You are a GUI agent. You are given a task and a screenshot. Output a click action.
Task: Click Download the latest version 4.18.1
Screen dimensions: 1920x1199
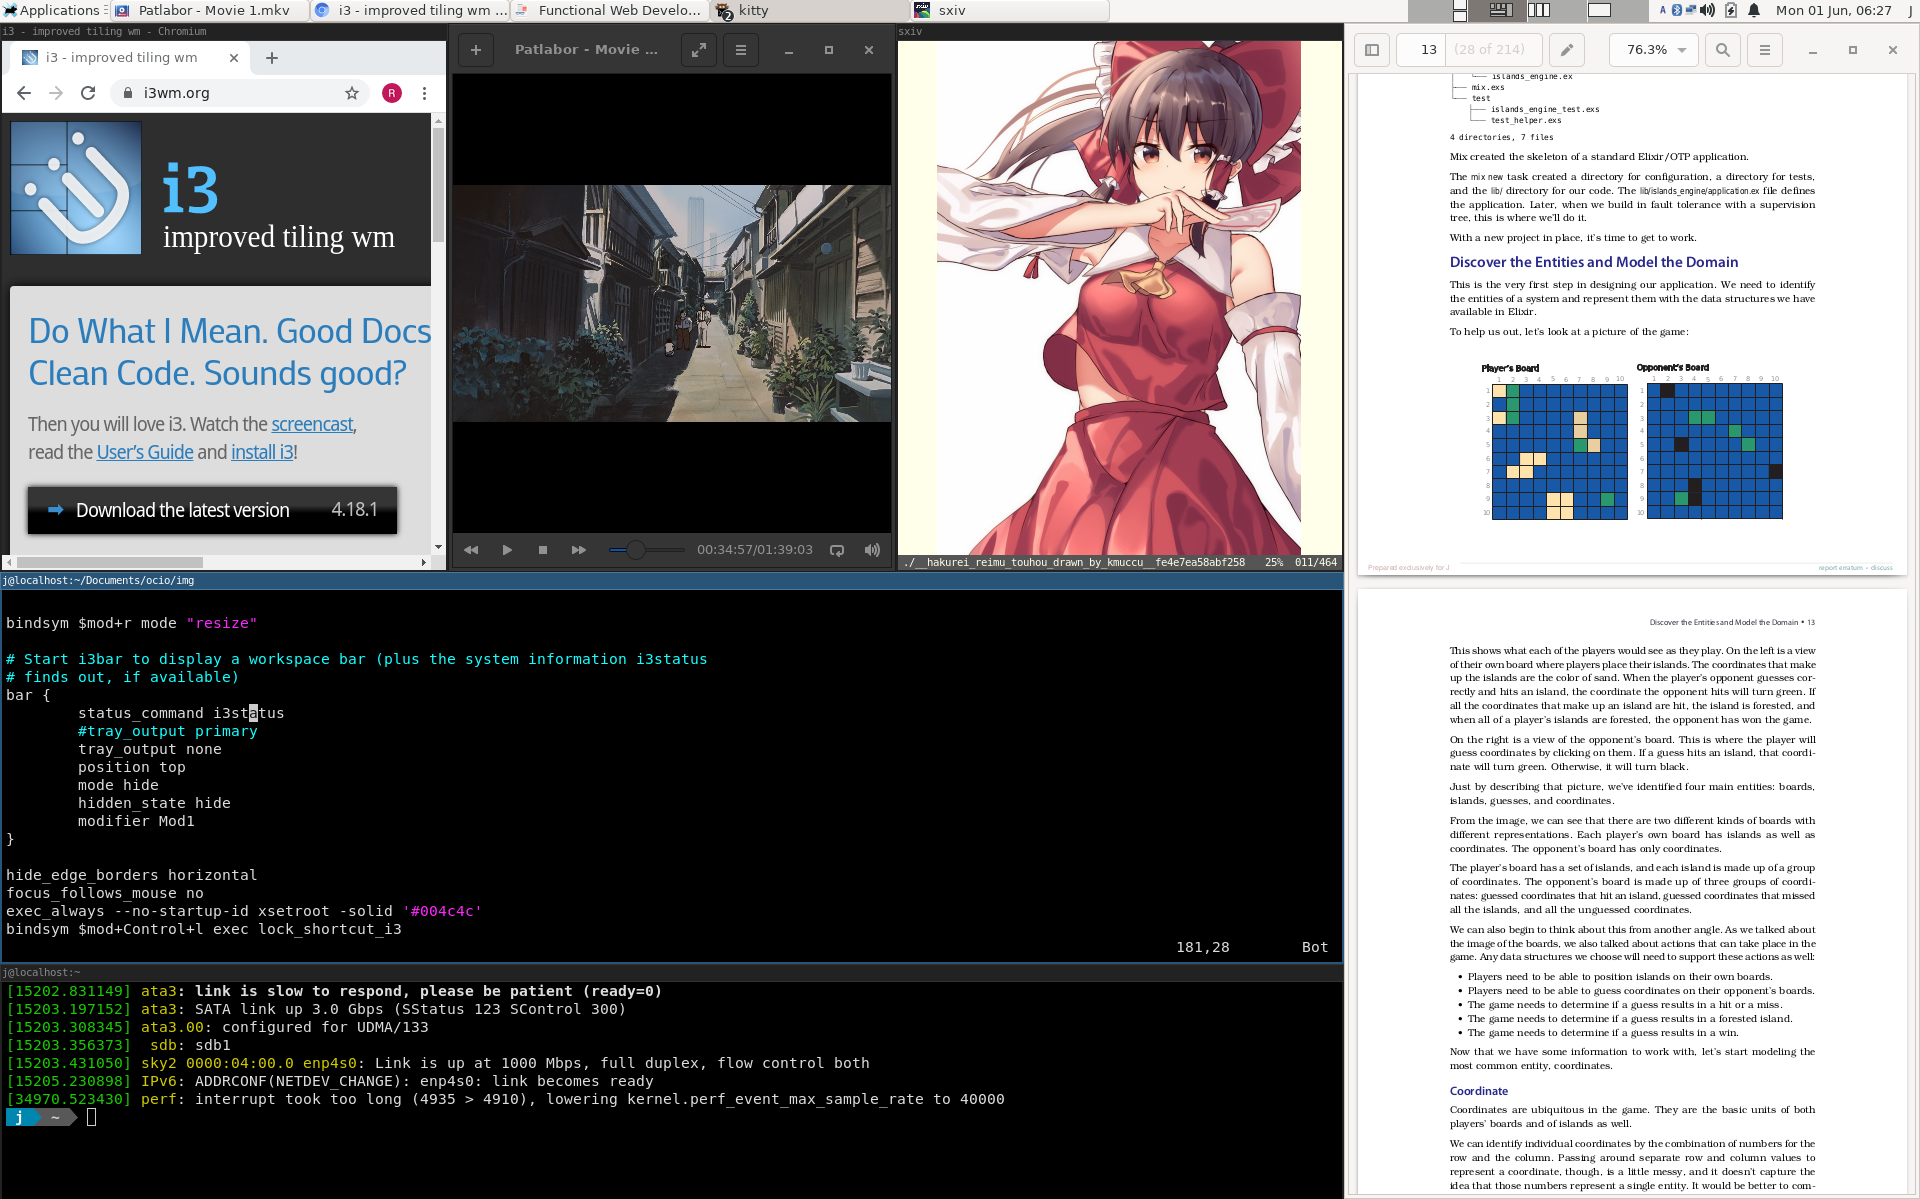pyautogui.click(x=212, y=510)
